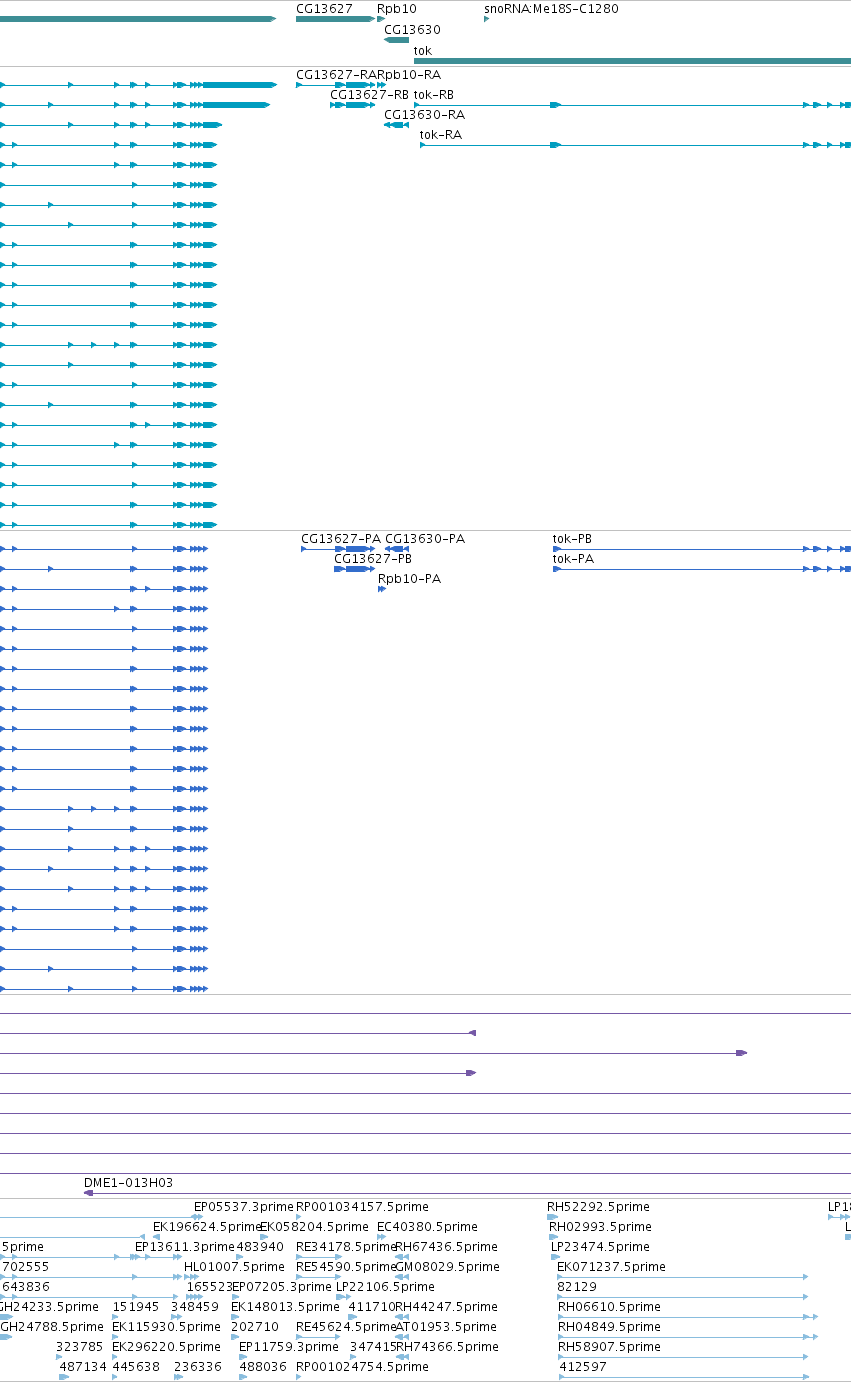Select feature 165523
The height and width of the screenshot is (1382, 851).
coord(209,1286)
